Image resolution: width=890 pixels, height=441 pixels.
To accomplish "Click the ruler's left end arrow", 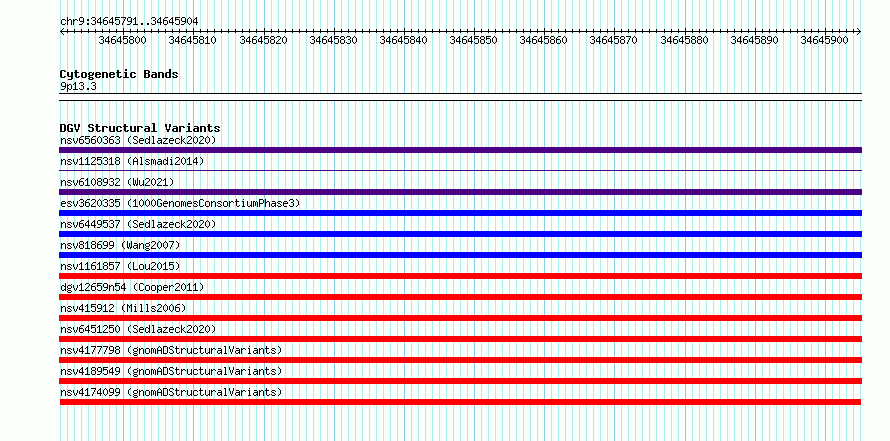I will coord(62,31).
